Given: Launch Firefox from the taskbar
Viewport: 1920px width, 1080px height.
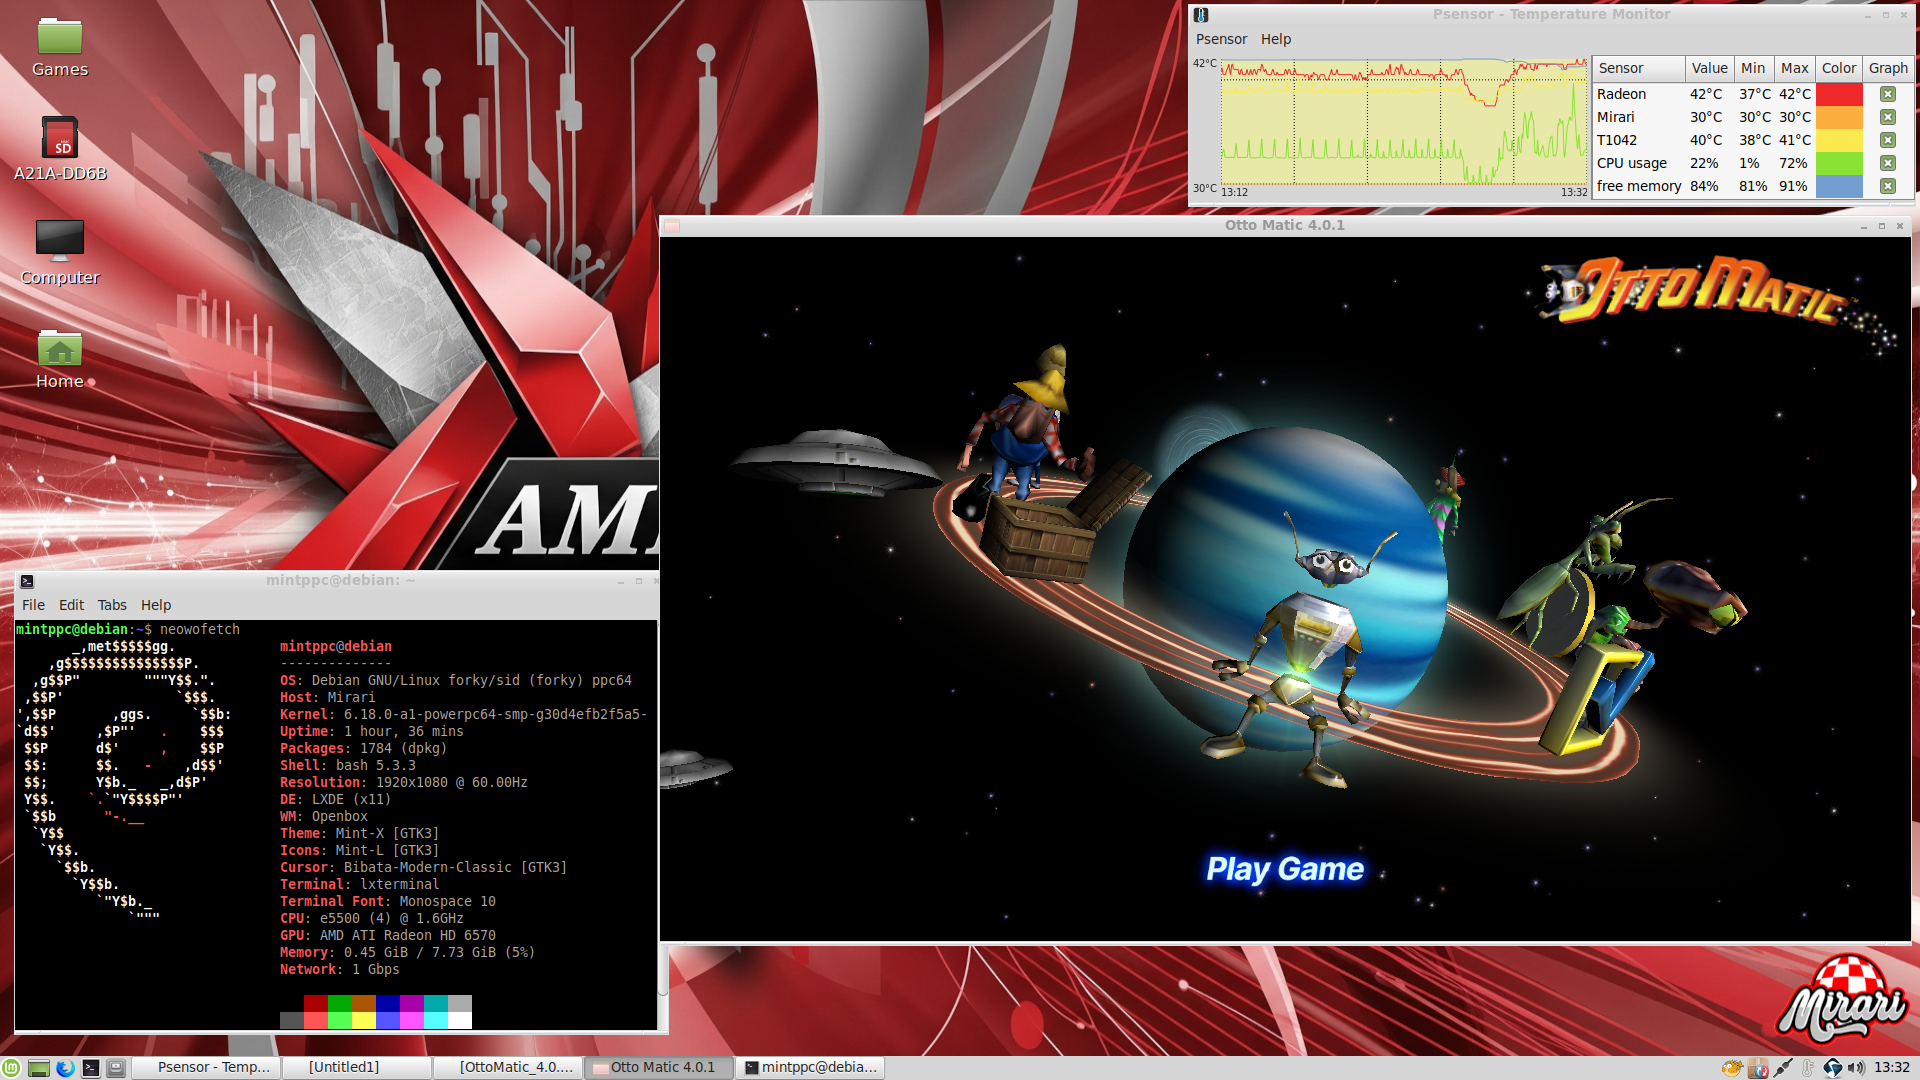Looking at the screenshot, I should 65,1068.
